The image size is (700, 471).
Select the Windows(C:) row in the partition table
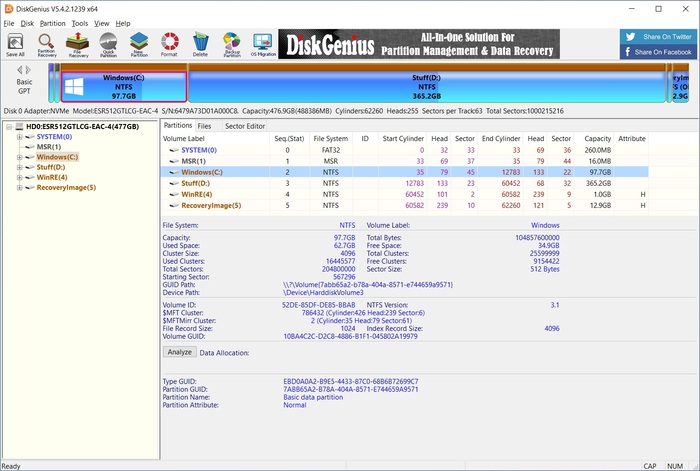404,172
